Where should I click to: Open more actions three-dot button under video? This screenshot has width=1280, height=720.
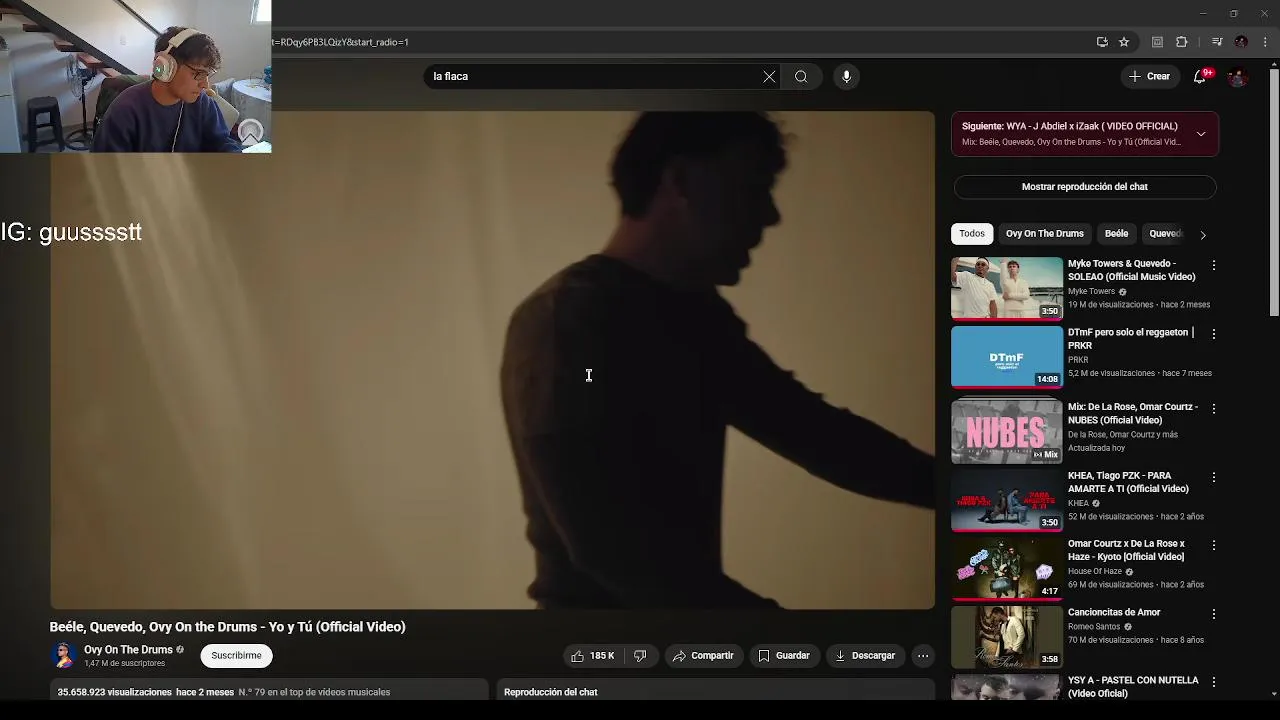click(x=923, y=656)
